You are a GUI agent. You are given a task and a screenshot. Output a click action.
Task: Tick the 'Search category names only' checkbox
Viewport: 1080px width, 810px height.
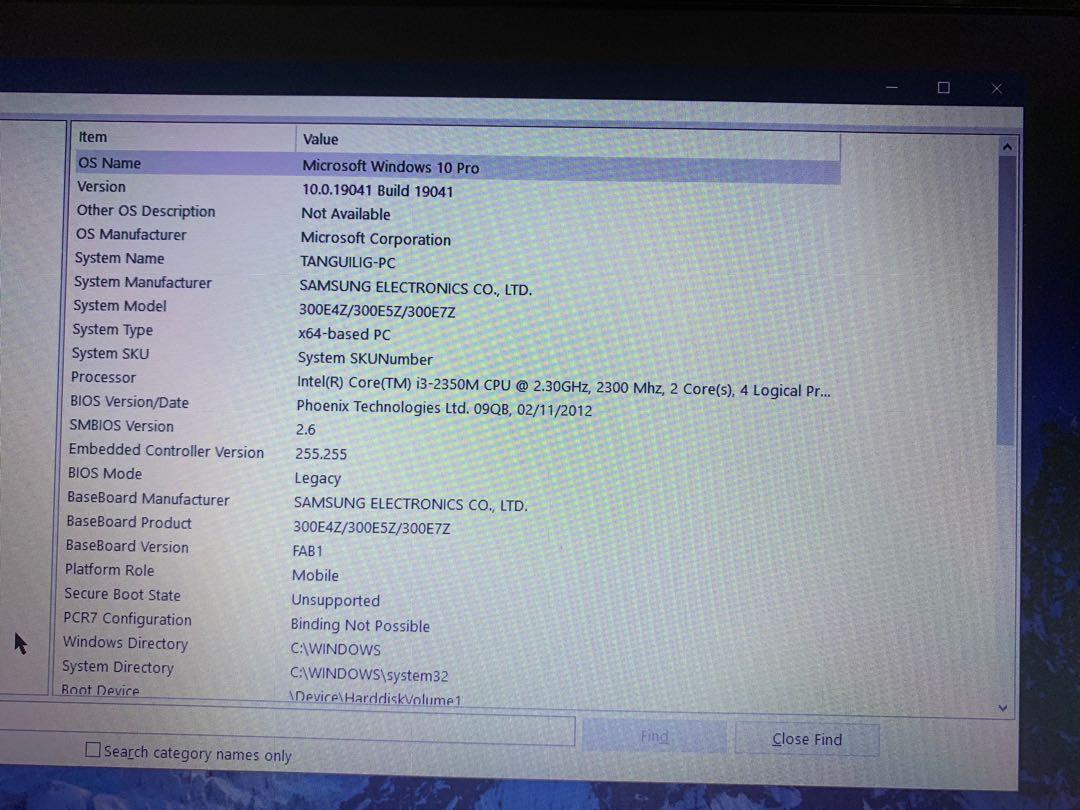[93, 749]
